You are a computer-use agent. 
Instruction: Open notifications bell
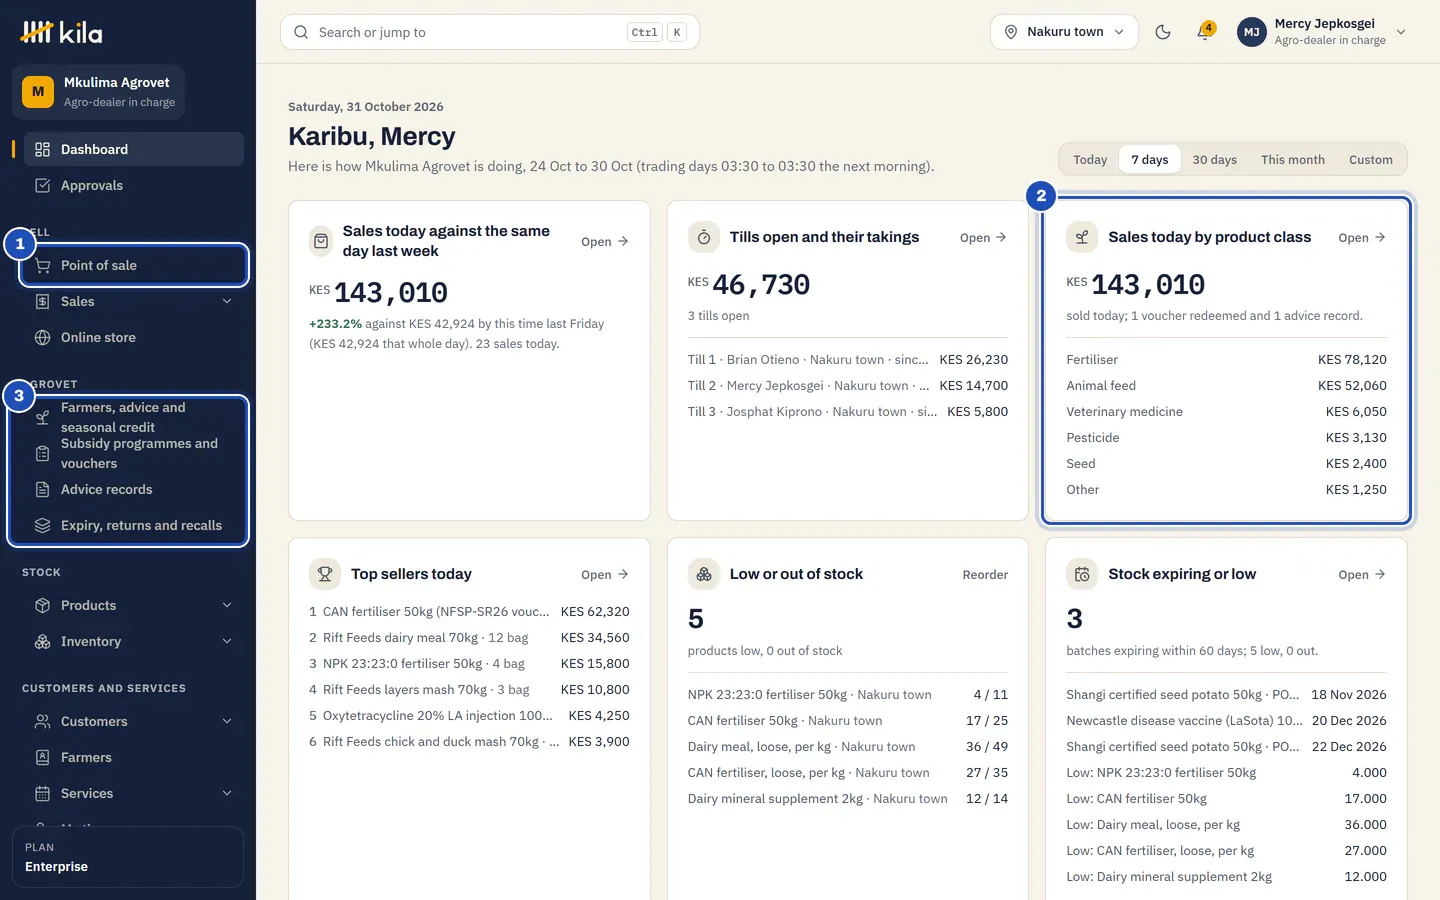pos(1205,32)
